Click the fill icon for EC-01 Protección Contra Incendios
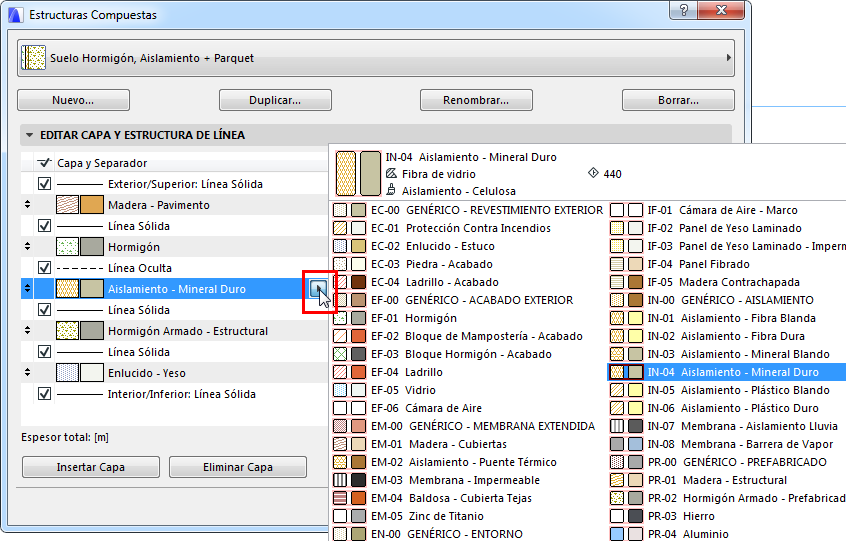 340,228
